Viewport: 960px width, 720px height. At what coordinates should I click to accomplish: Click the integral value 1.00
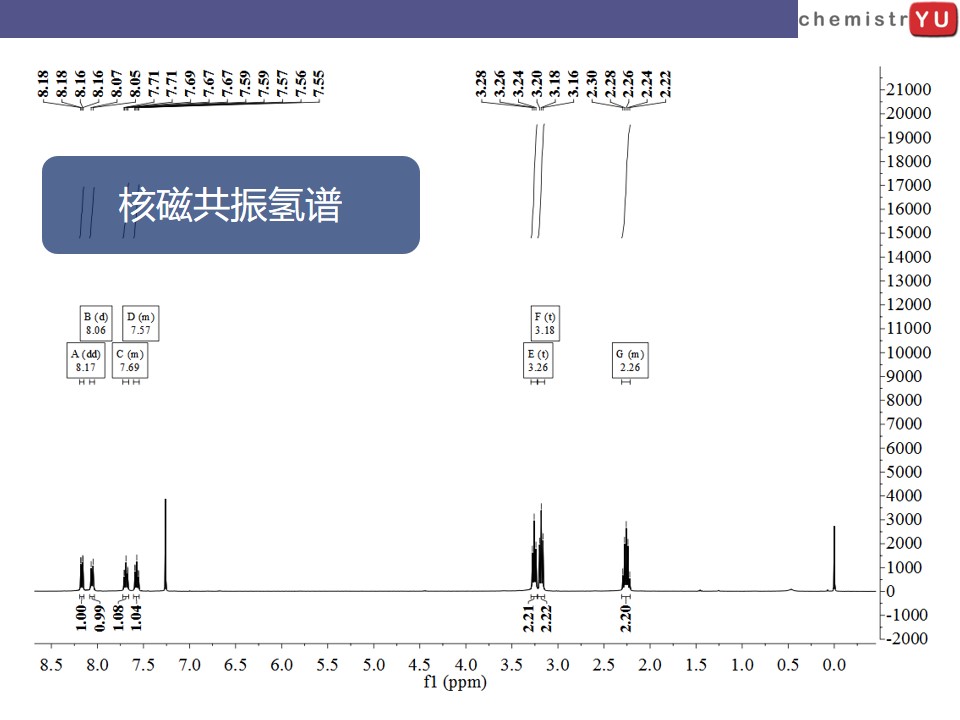[81, 617]
